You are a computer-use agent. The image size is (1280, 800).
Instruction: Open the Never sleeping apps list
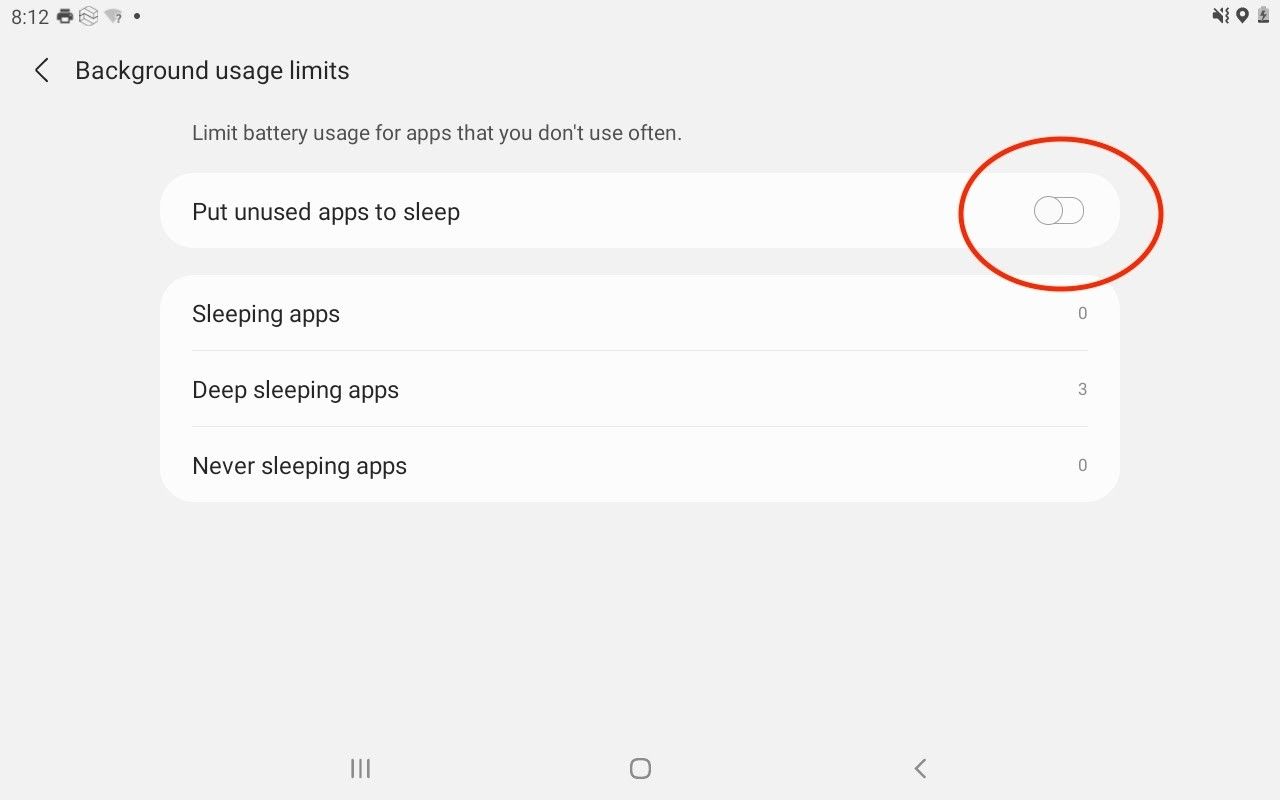tap(640, 465)
